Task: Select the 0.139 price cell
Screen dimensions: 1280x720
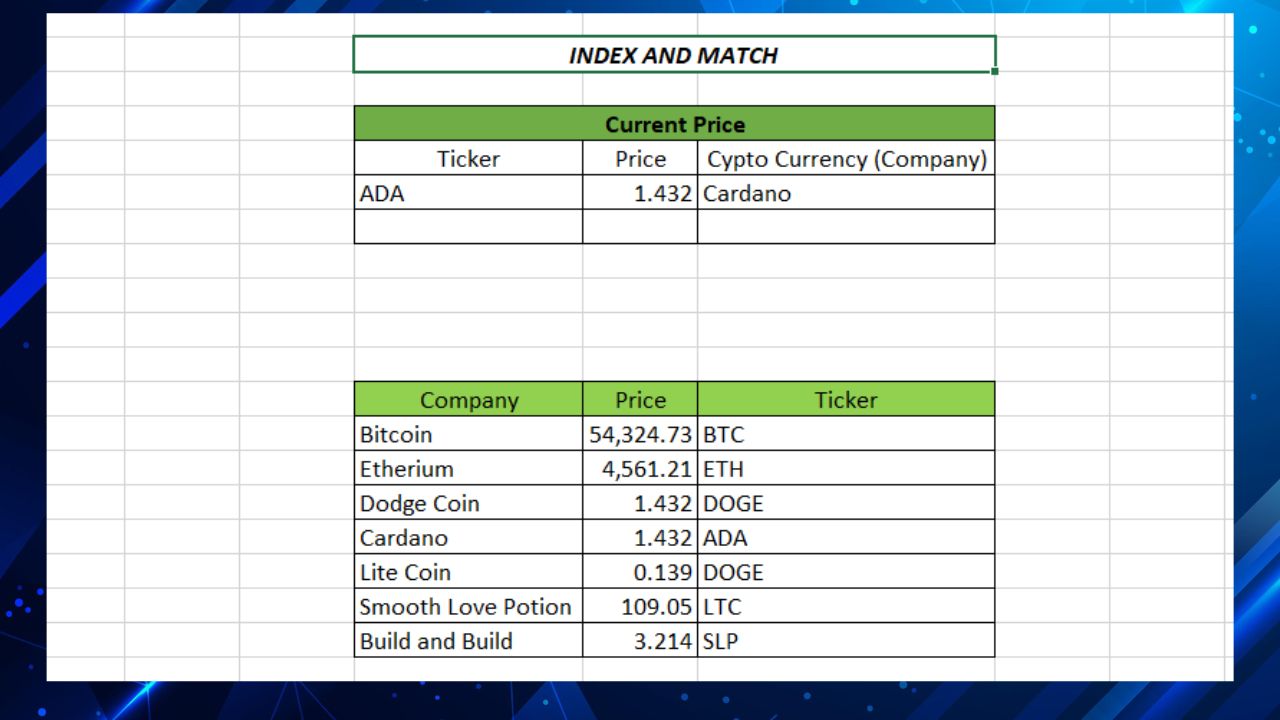Action: tap(640, 572)
